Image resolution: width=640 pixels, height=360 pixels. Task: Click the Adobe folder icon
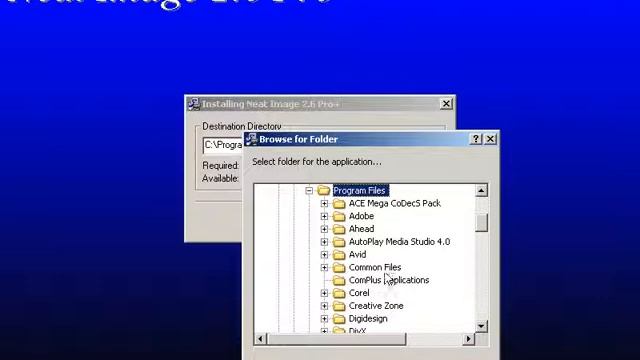pyautogui.click(x=339, y=216)
